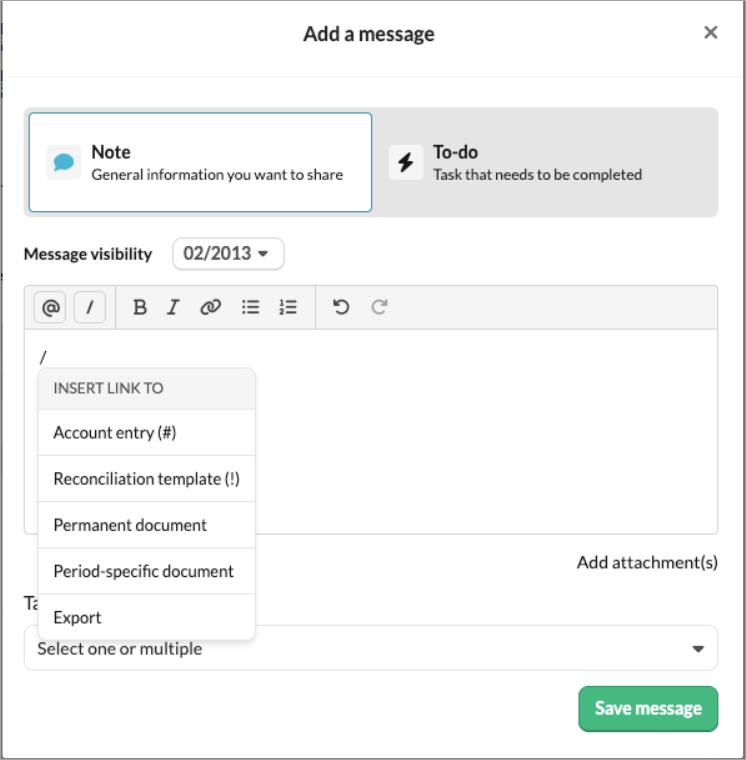746x760 pixels.
Task: Choose Account entry (#) link option
Action: 146,432
